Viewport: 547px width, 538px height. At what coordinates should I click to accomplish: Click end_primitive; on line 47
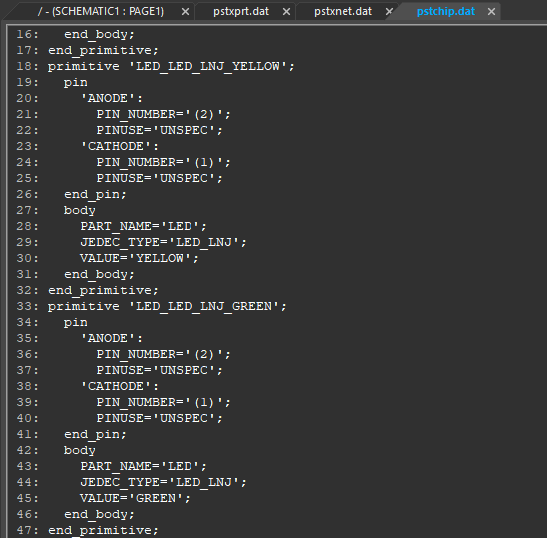coord(103,531)
